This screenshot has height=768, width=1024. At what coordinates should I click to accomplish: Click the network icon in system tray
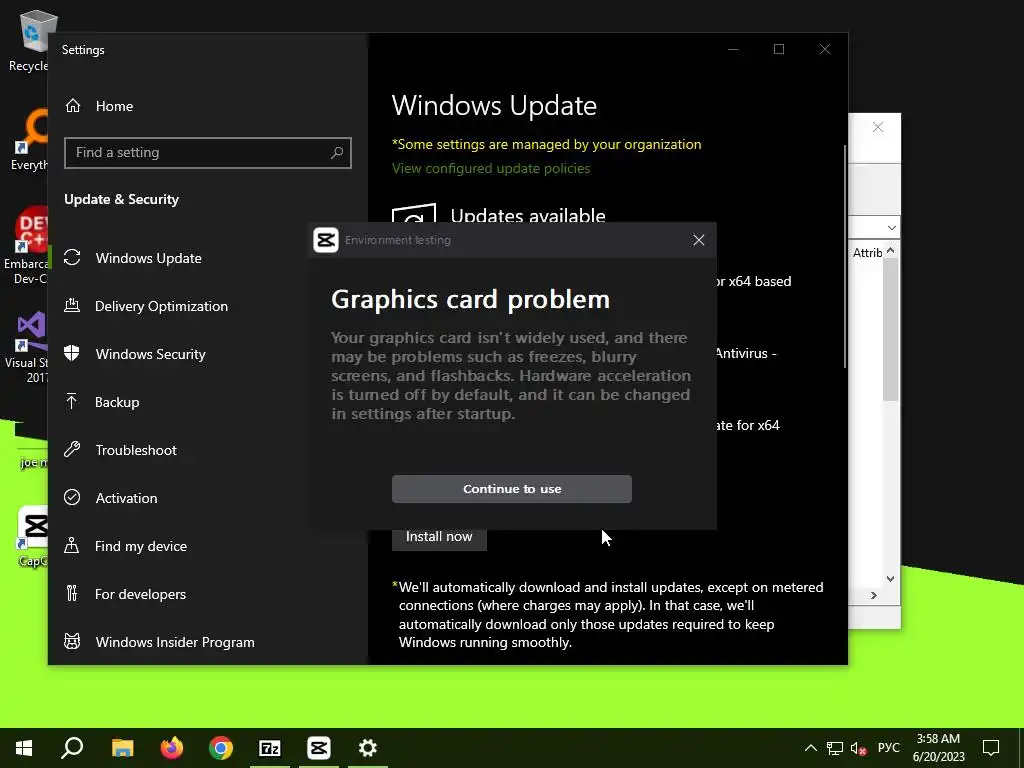834,748
